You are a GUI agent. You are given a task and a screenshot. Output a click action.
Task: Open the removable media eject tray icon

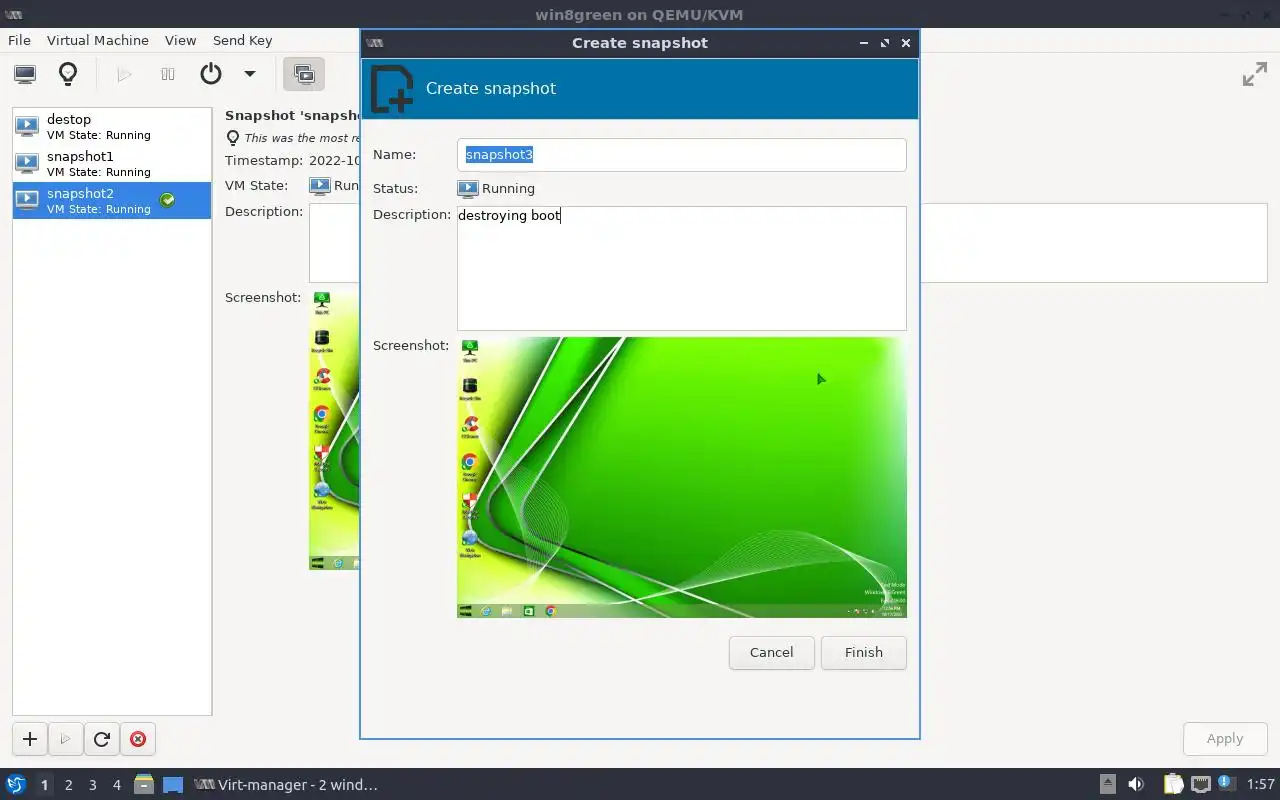tap(1108, 785)
